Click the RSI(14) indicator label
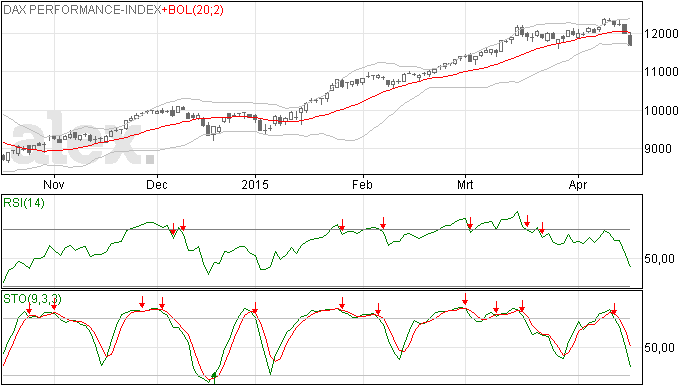Screen dimensions: 690x387 tap(24, 203)
